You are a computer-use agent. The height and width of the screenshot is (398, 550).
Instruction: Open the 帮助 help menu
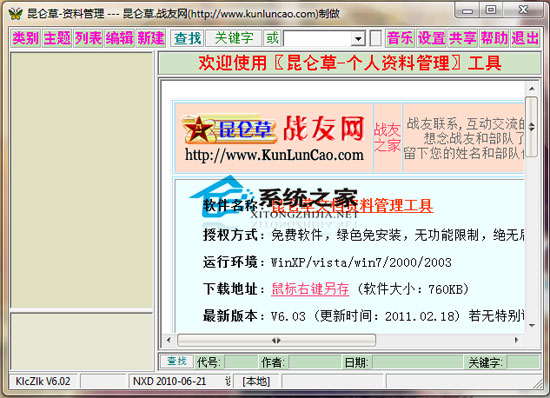pos(494,38)
